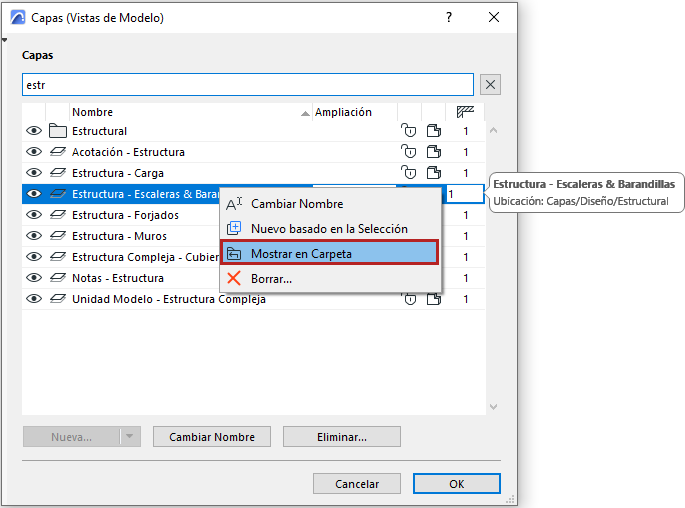The image size is (685, 508).
Task: Click layer icon beside Estructura - Carga
Action: 58,173
